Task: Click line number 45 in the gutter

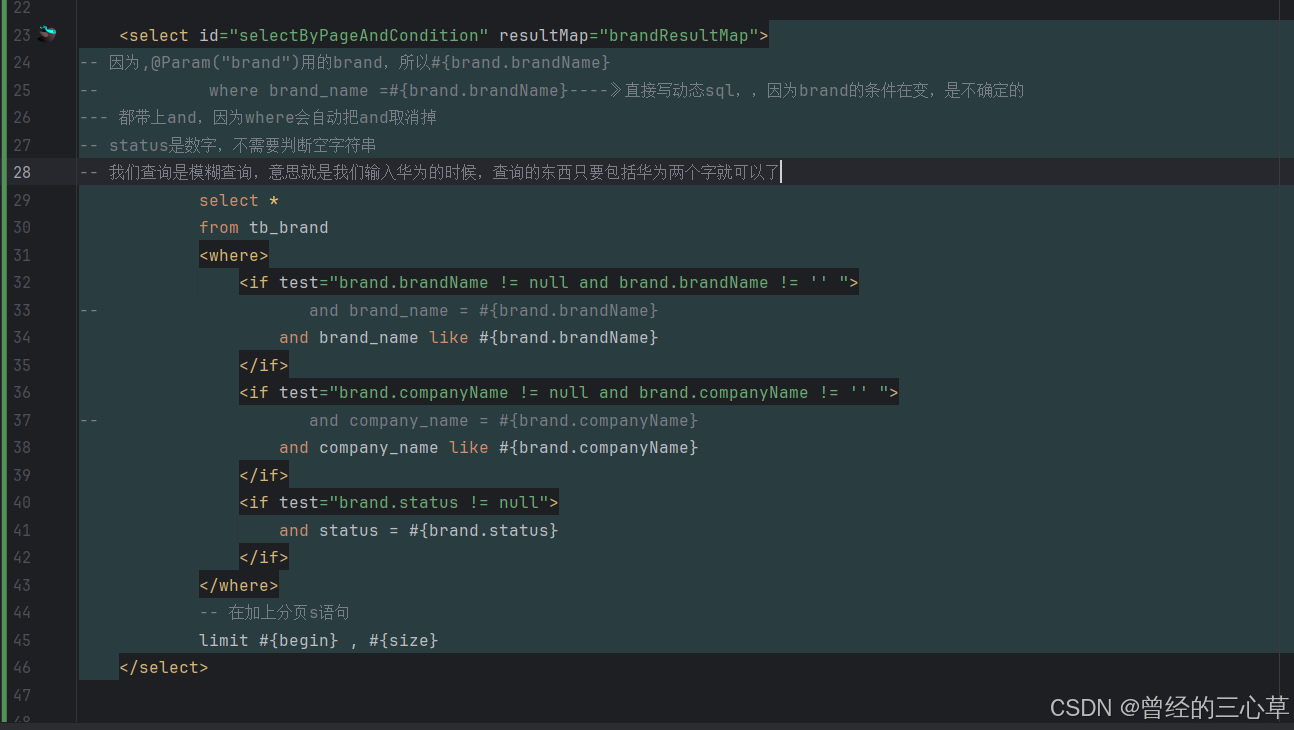Action: coord(22,641)
